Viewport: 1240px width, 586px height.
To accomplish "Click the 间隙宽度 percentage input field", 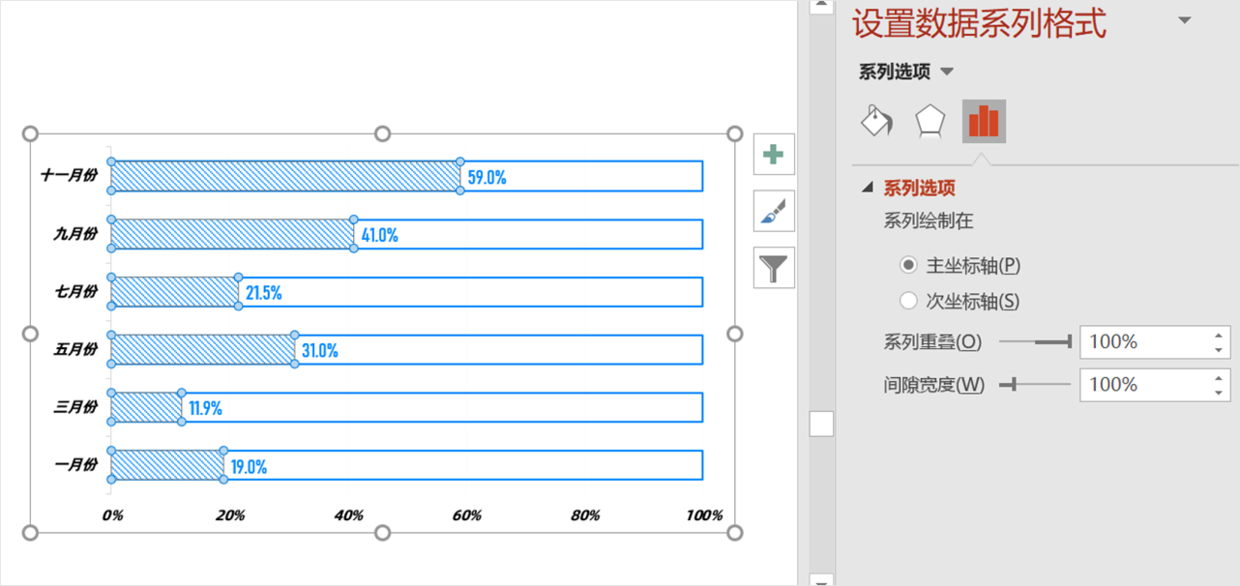I will coord(1142,384).
